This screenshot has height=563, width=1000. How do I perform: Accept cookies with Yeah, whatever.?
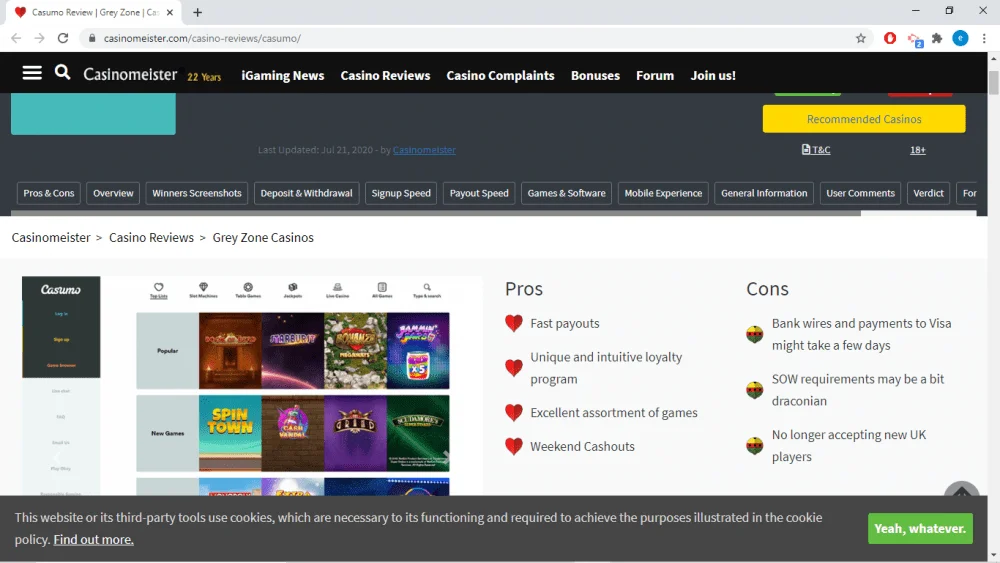point(920,529)
